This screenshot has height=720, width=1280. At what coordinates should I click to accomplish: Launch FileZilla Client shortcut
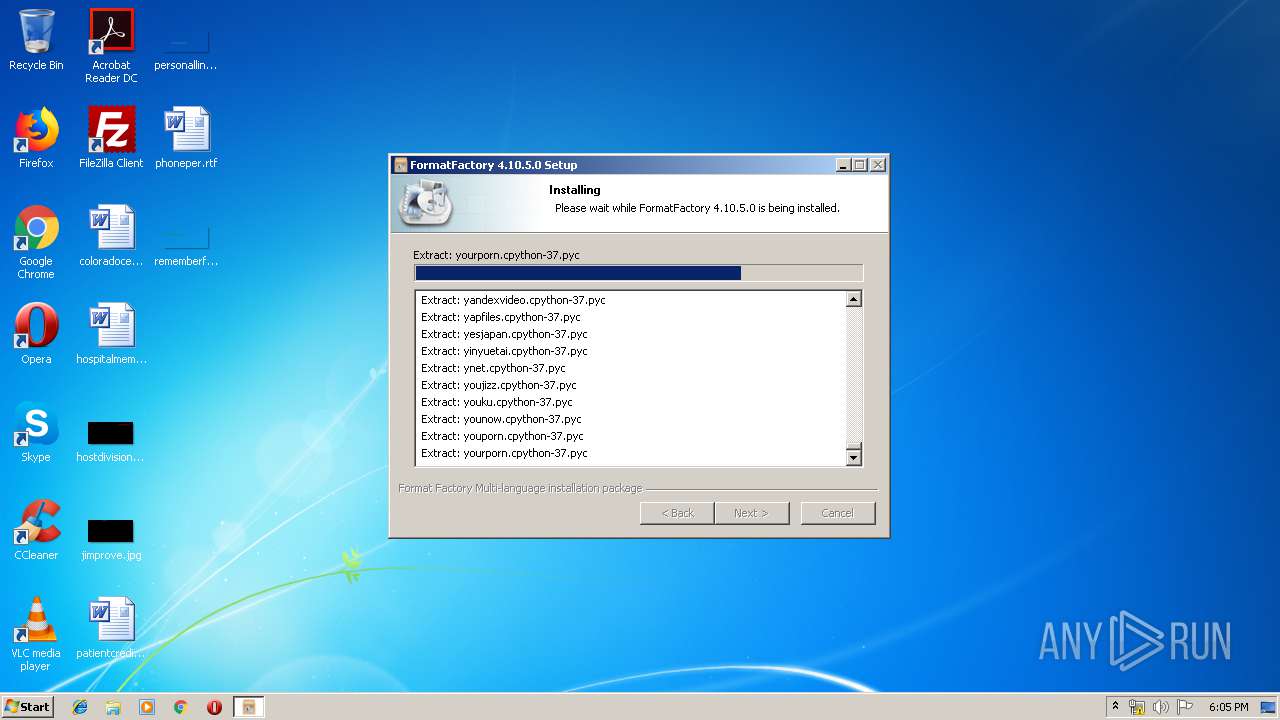click(111, 138)
